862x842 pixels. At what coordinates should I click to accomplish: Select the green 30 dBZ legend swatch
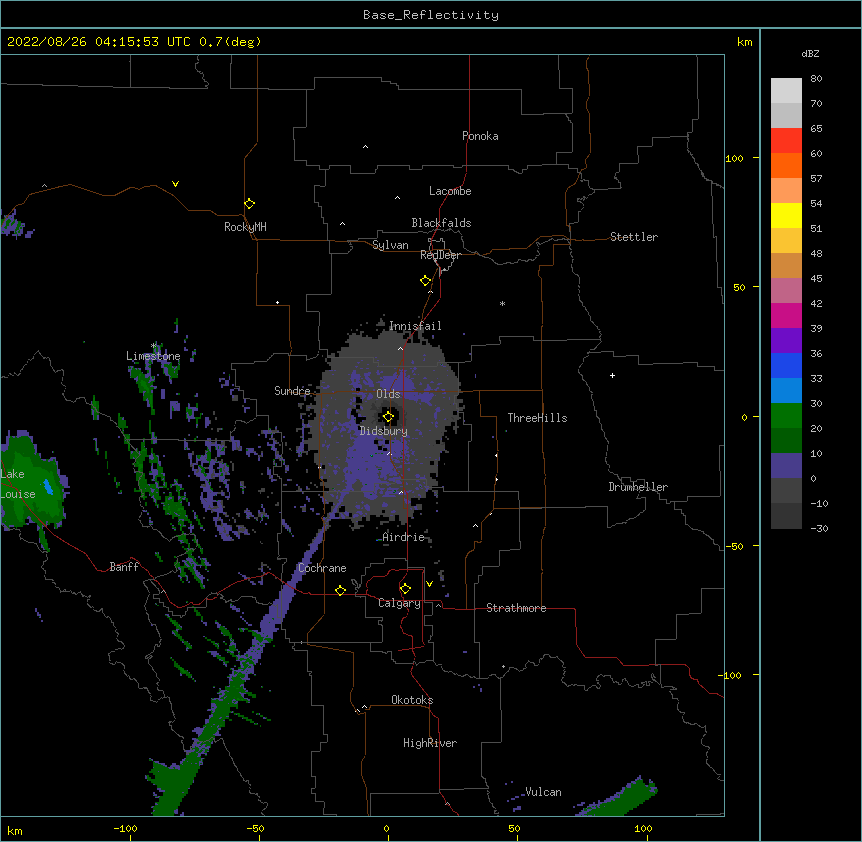pos(786,416)
